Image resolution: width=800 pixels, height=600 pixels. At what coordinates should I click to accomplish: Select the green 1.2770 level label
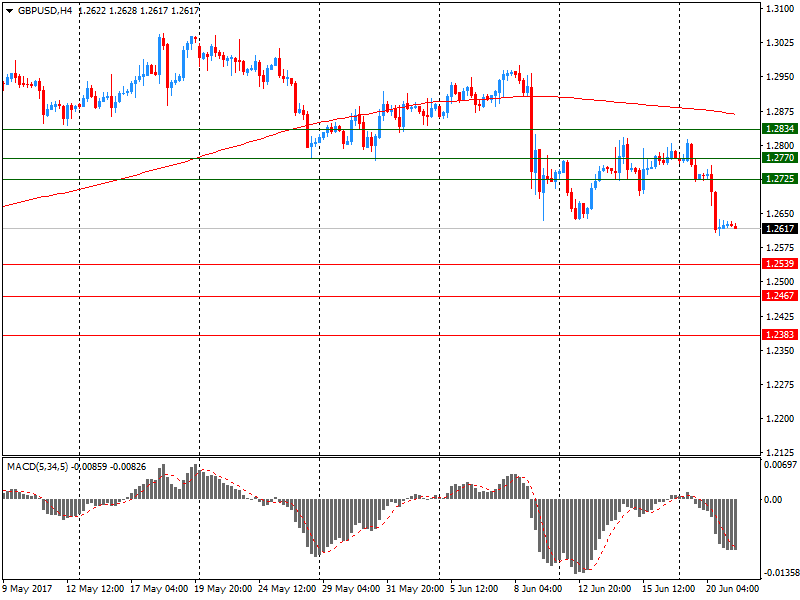pyautogui.click(x=779, y=158)
